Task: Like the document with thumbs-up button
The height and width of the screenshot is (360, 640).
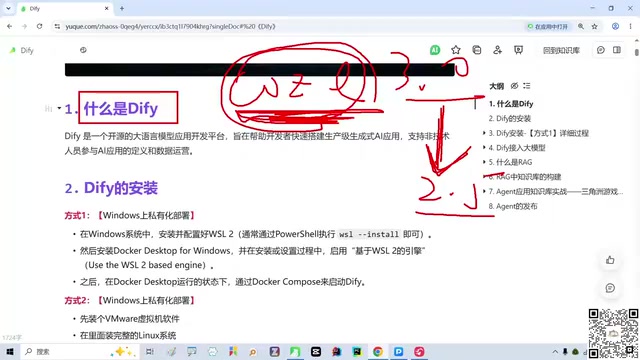Action: pyautogui.click(x=610, y=260)
